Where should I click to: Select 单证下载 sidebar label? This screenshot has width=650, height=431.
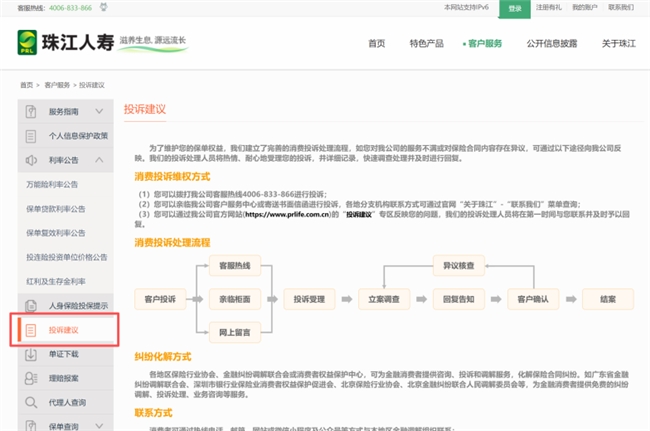coord(63,354)
